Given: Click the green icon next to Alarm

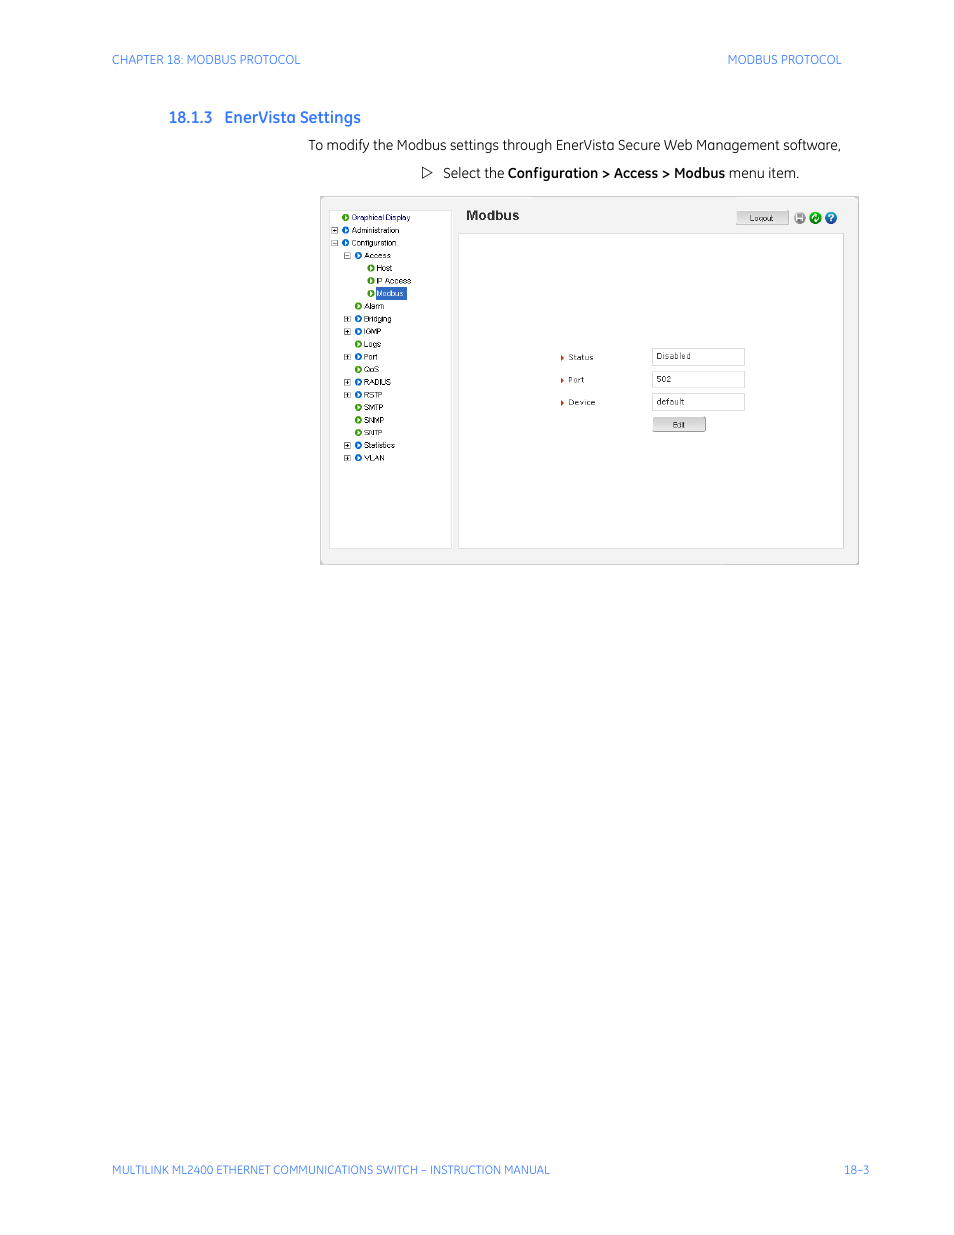Looking at the screenshot, I should pos(358,306).
